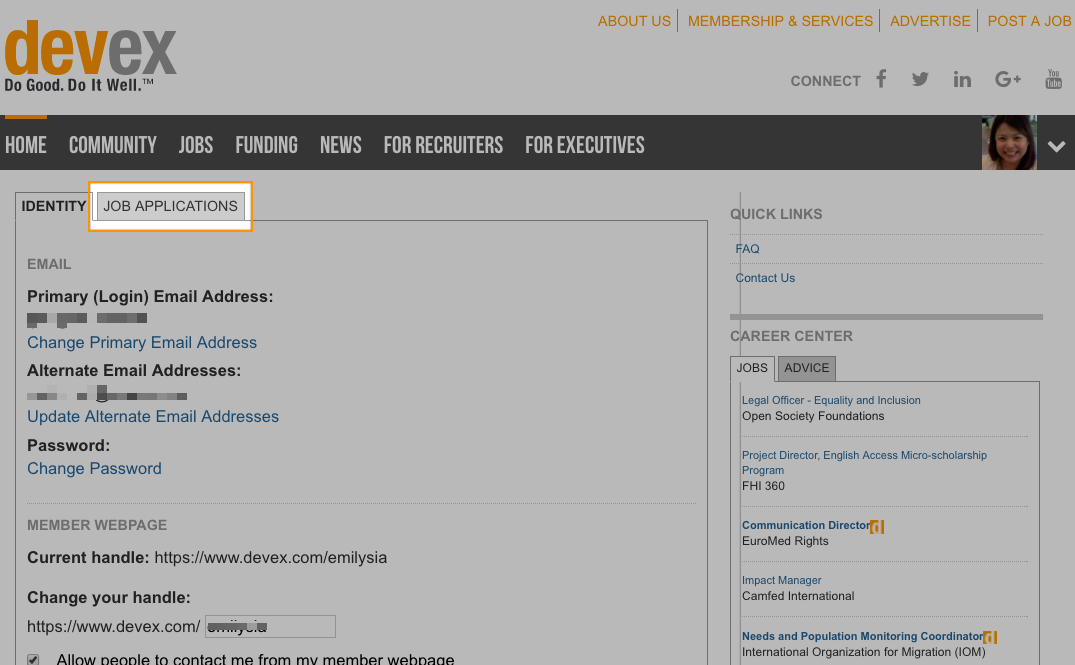The width and height of the screenshot is (1075, 665).
Task: Open Devex YouTube channel icon
Action: pyautogui.click(x=1054, y=79)
